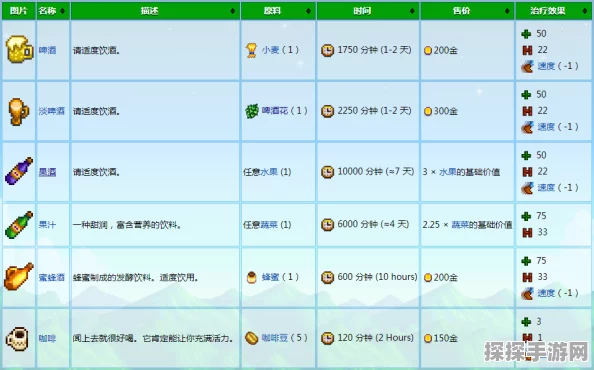Open the 咖啡 item link
Viewport: 594px width, 370px height.
[x=47, y=339]
